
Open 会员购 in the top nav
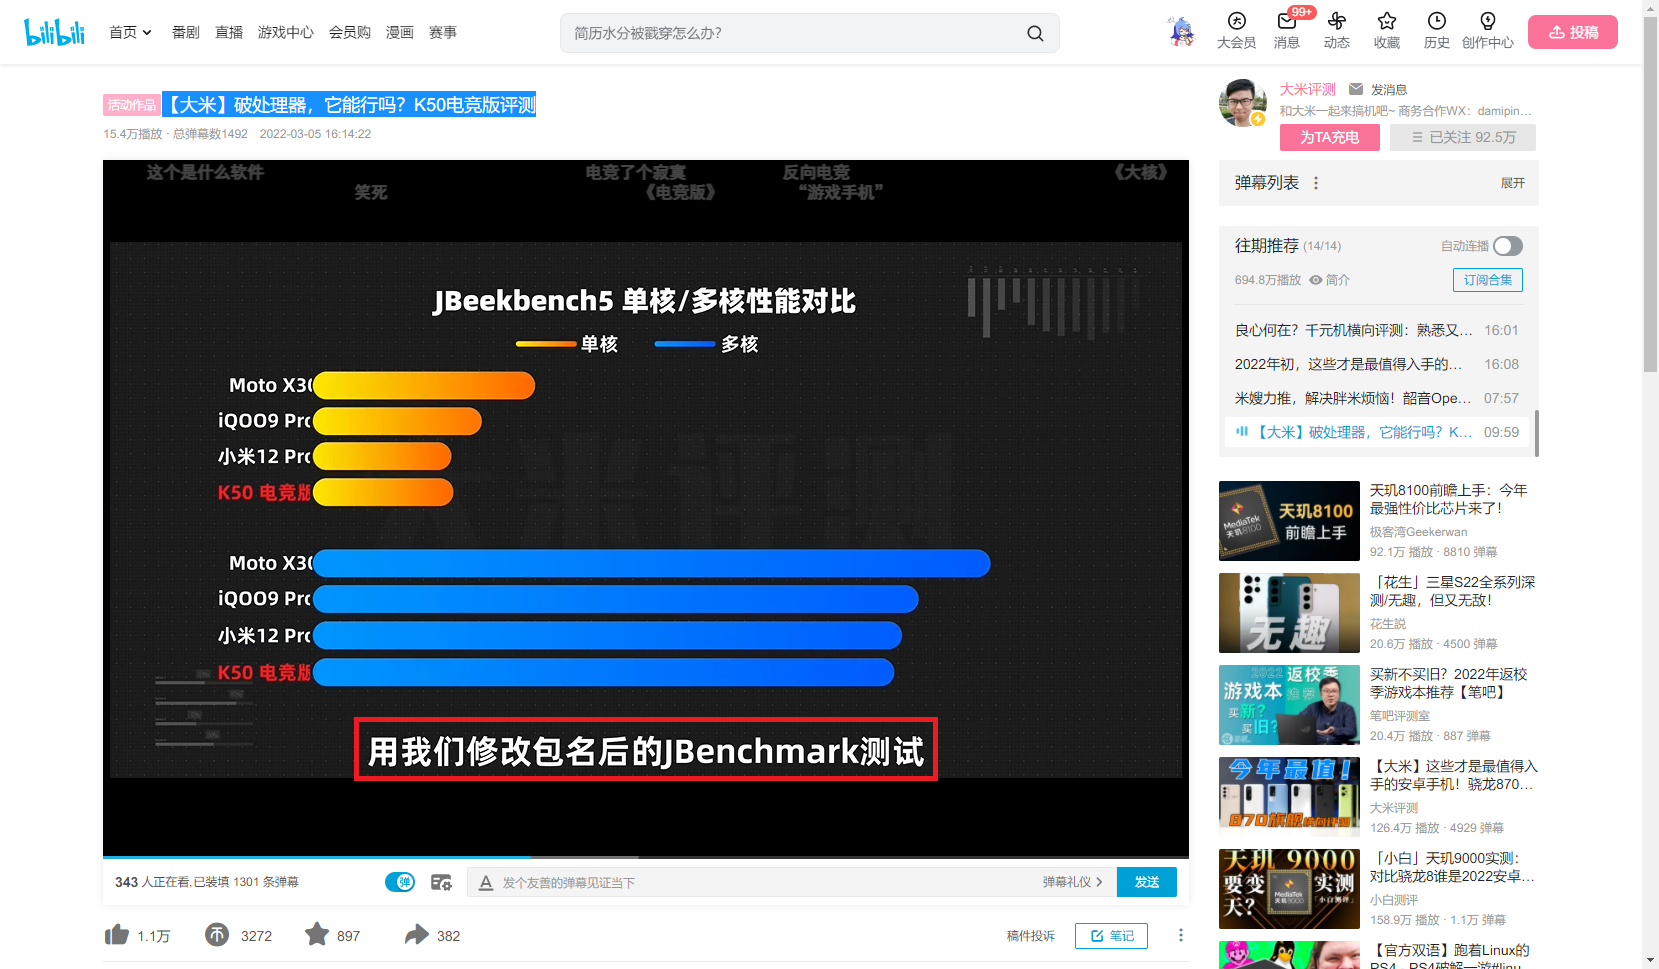pyautogui.click(x=350, y=32)
